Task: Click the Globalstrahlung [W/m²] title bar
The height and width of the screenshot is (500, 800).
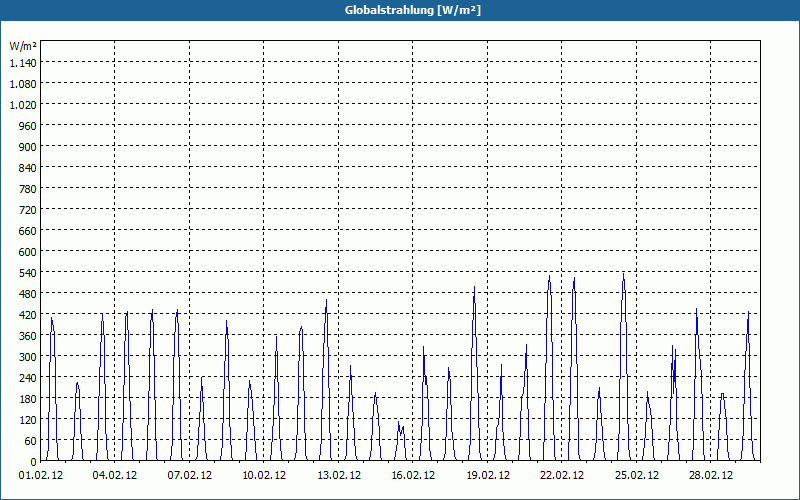Action: pos(400,10)
